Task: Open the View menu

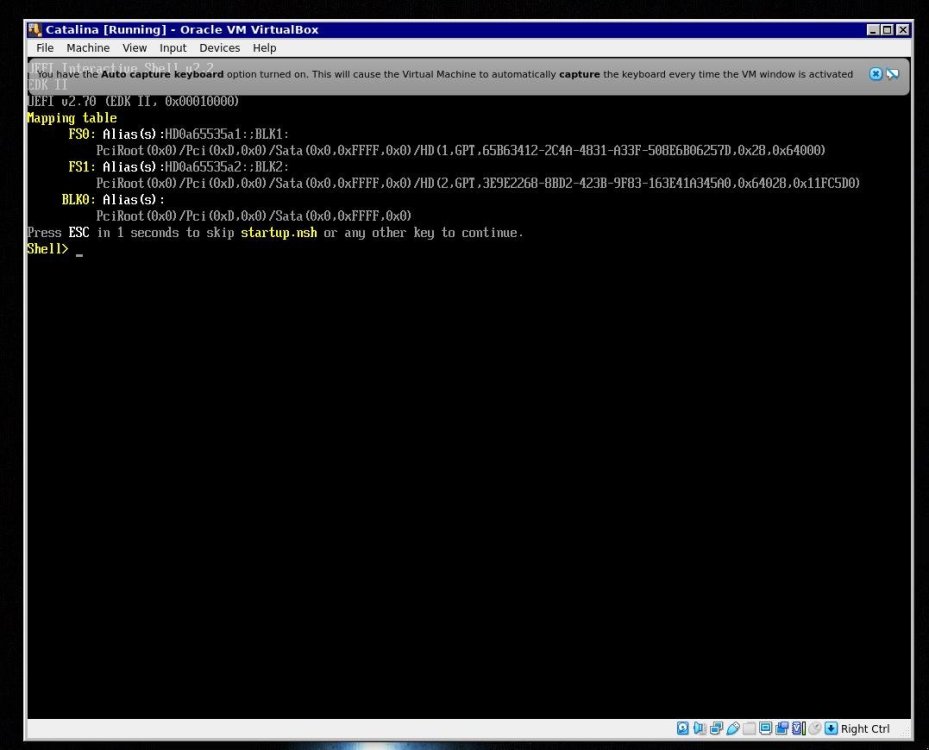Action: [x=134, y=48]
